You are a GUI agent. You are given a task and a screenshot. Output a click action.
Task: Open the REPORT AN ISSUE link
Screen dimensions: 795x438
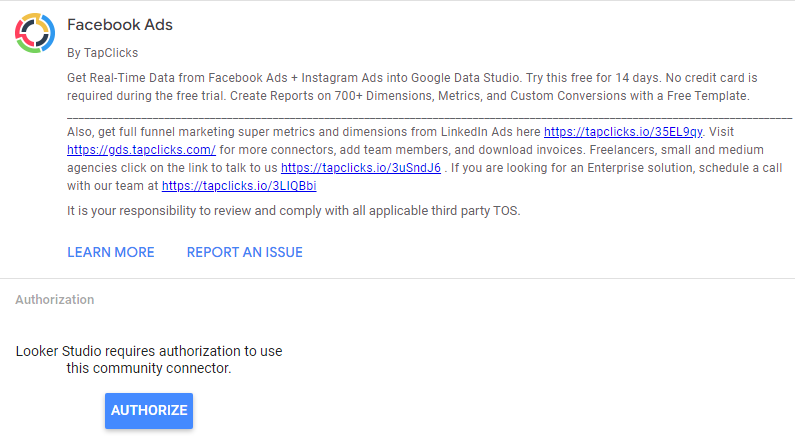244,252
